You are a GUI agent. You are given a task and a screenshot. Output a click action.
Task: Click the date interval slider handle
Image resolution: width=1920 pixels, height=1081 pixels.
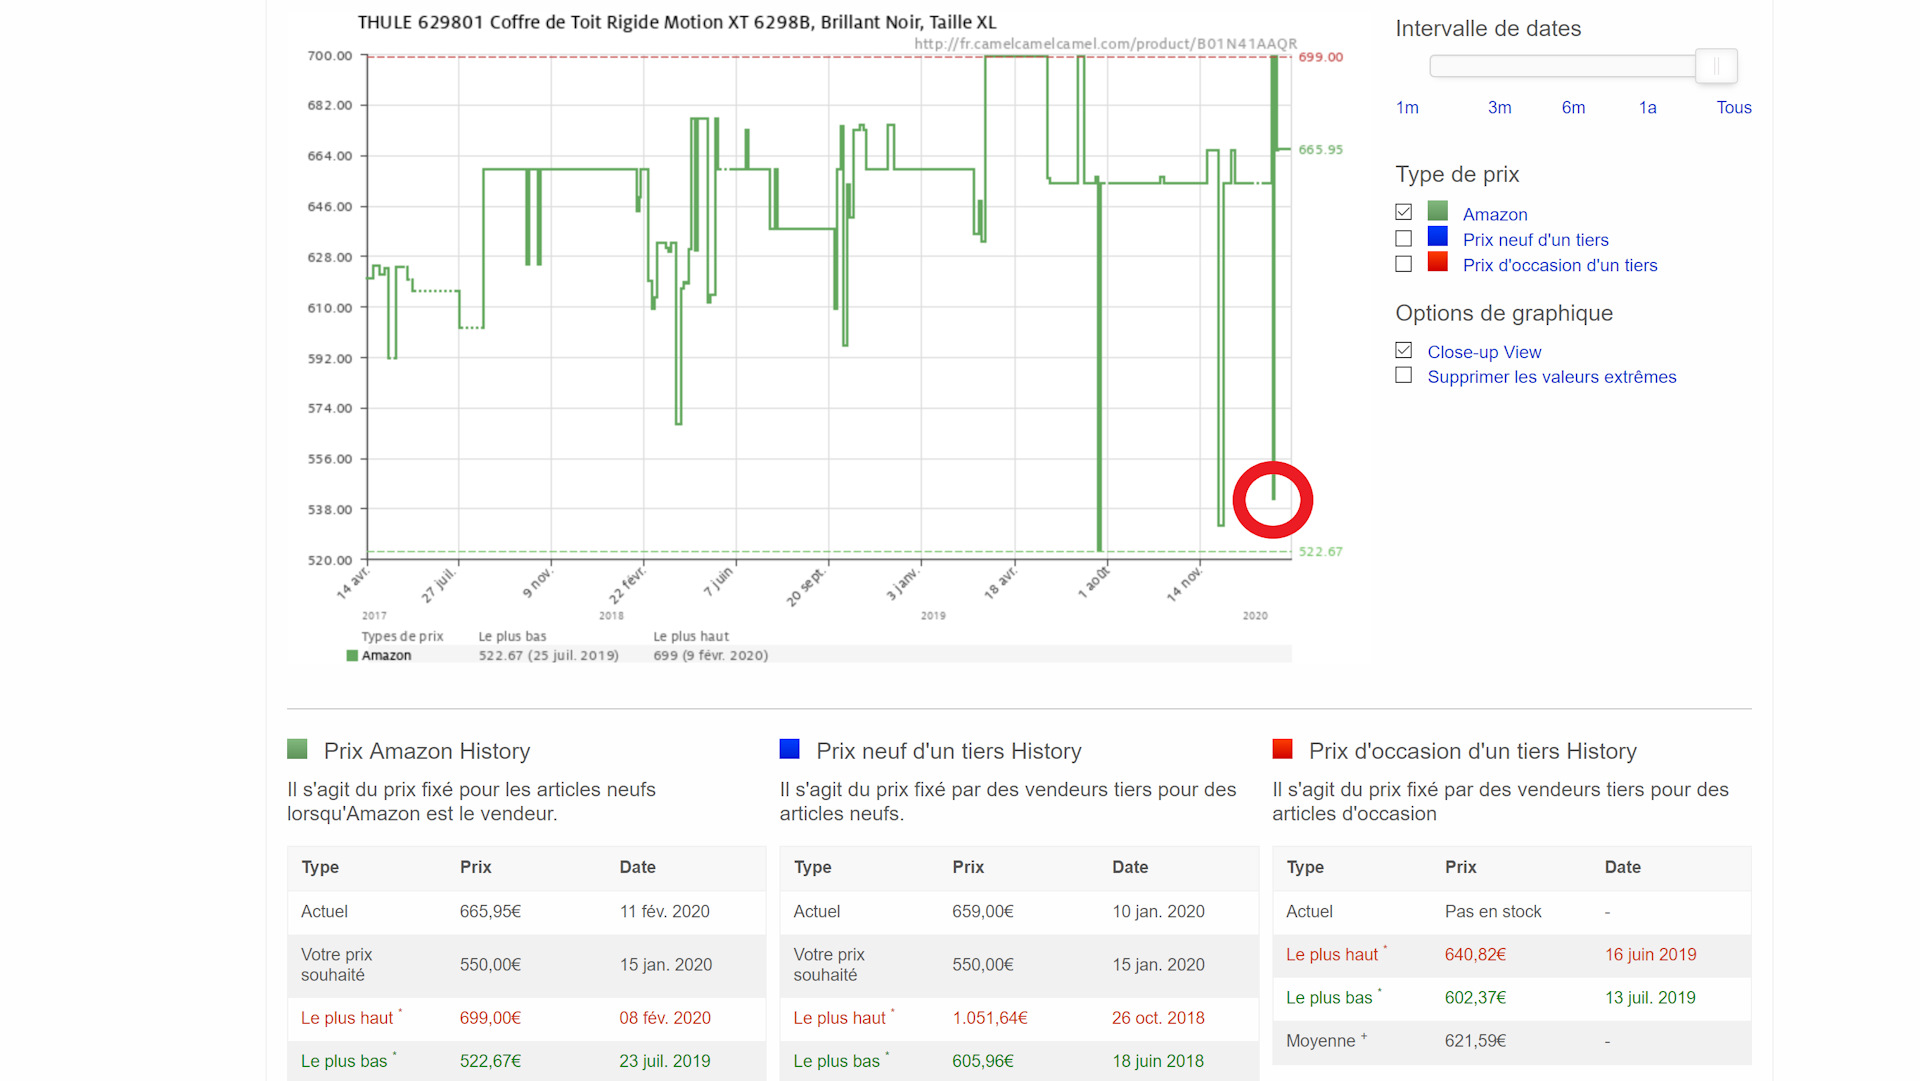point(1716,67)
